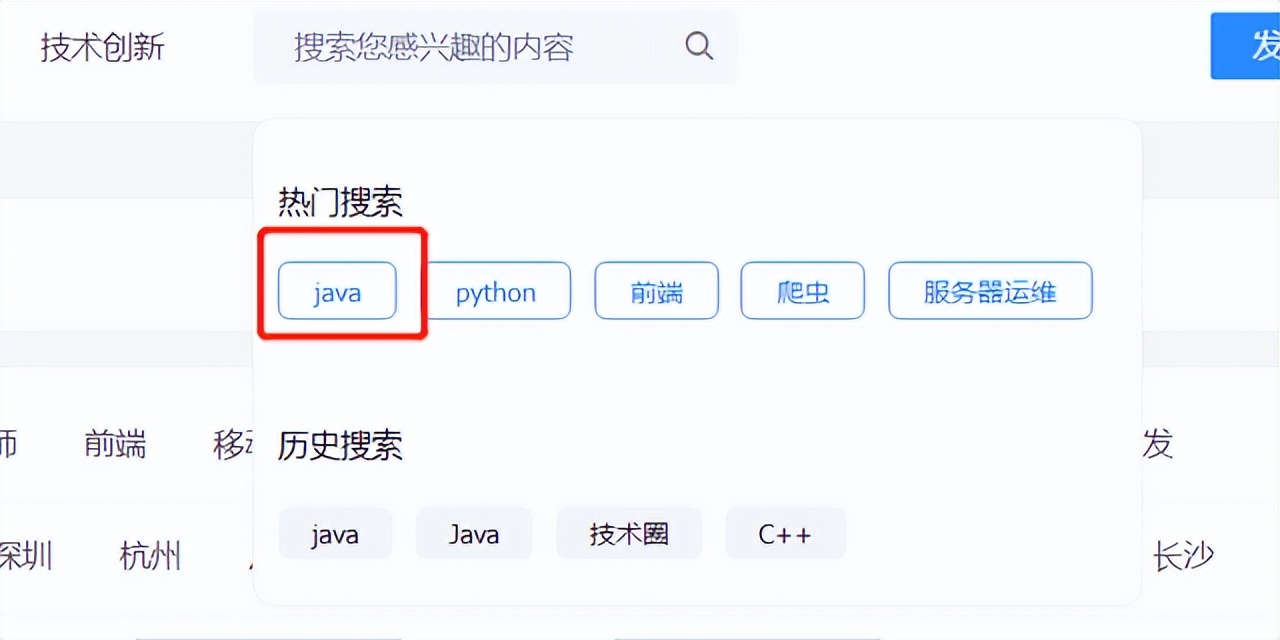Click the search input field
Image resolution: width=1280 pixels, height=640 pixels.
(x=450, y=46)
